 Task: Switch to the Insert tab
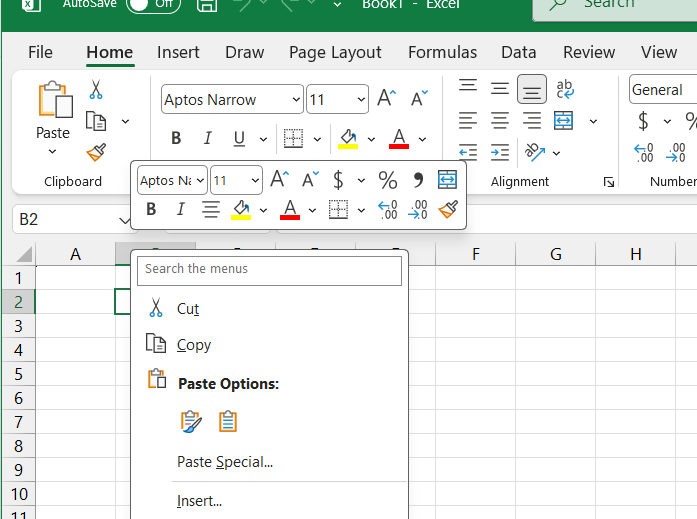178,52
